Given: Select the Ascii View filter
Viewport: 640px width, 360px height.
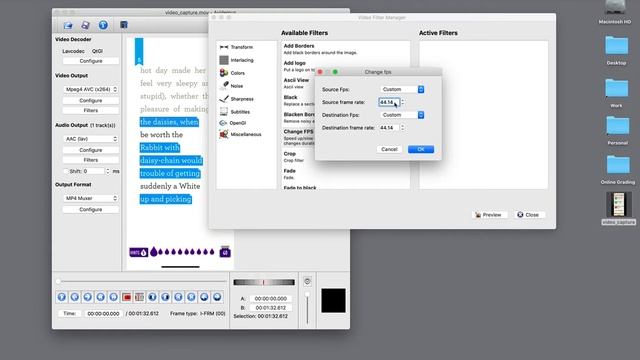Looking at the screenshot, I should point(298,83).
